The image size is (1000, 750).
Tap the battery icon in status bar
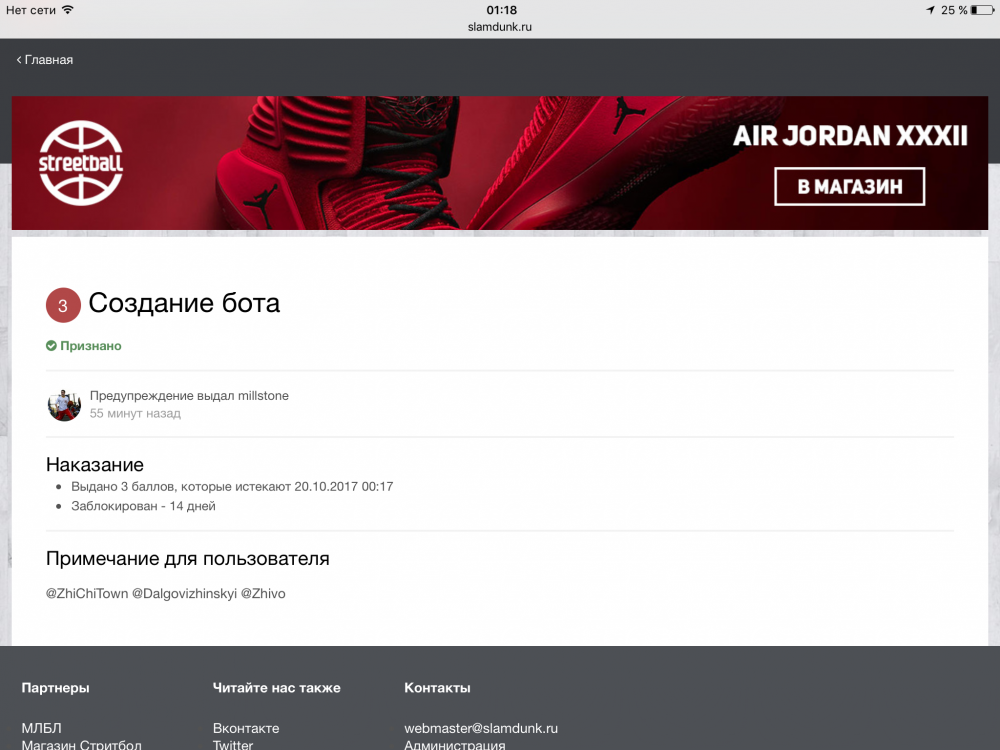(982, 10)
